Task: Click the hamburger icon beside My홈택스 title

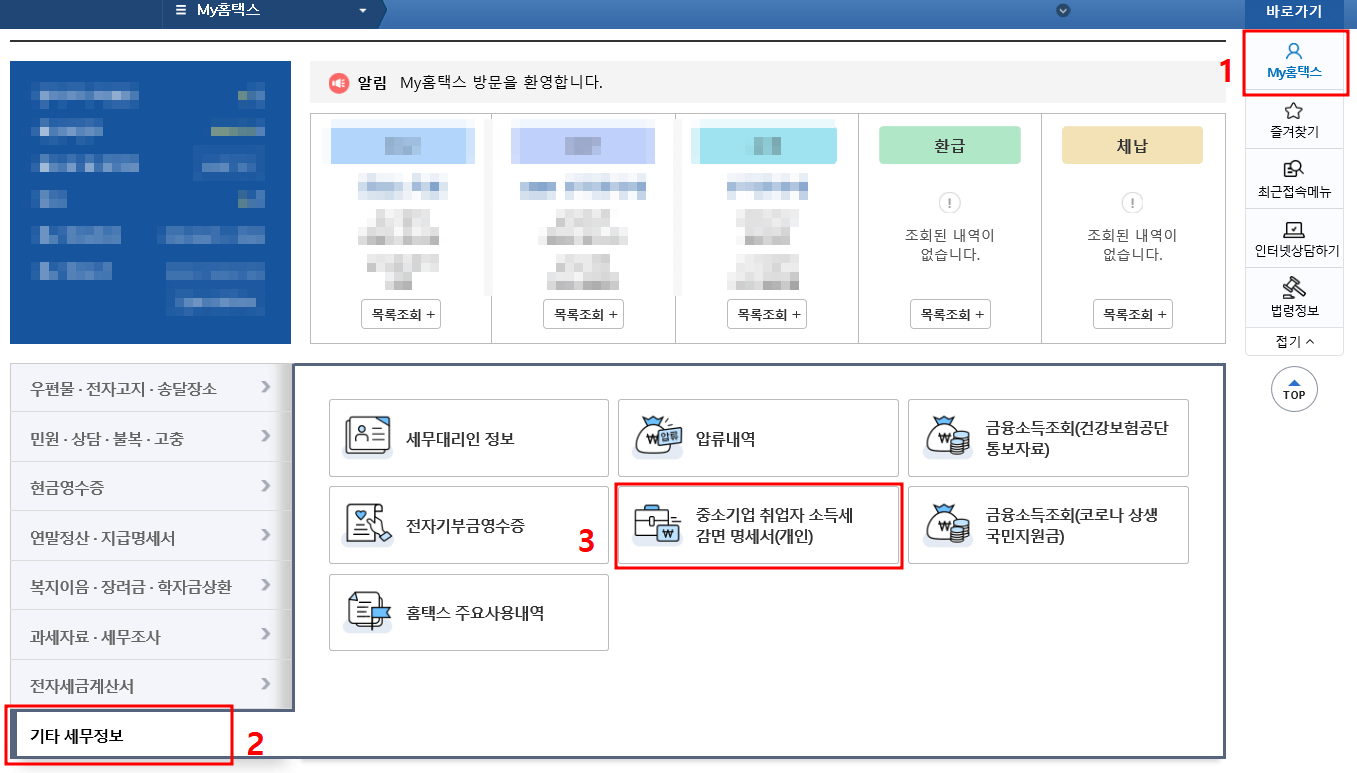Action: (x=180, y=10)
